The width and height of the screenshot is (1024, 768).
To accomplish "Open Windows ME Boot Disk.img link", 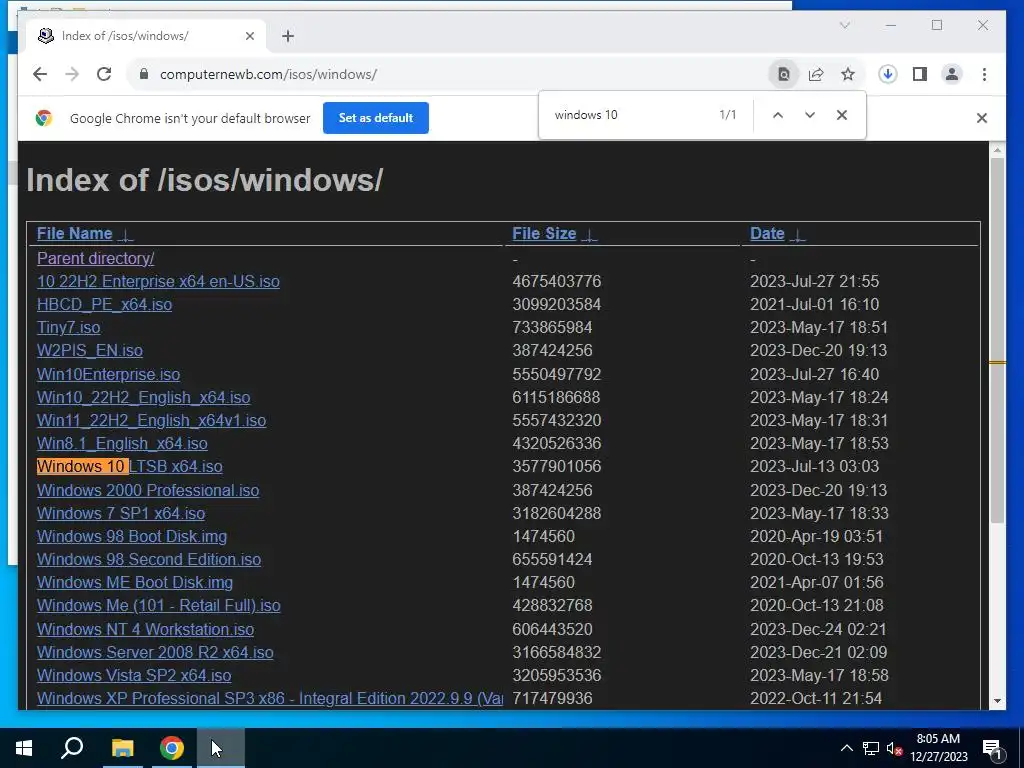I will point(135,583).
